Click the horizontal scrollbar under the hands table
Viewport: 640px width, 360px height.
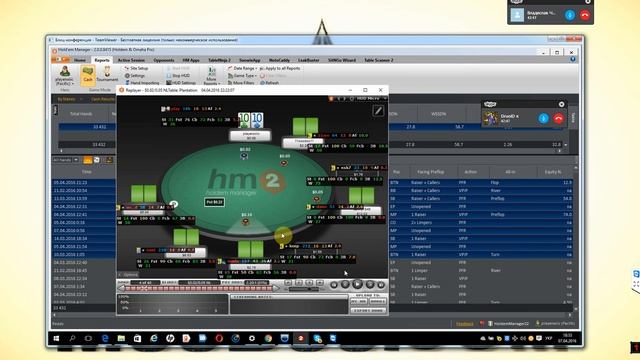(x=312, y=314)
